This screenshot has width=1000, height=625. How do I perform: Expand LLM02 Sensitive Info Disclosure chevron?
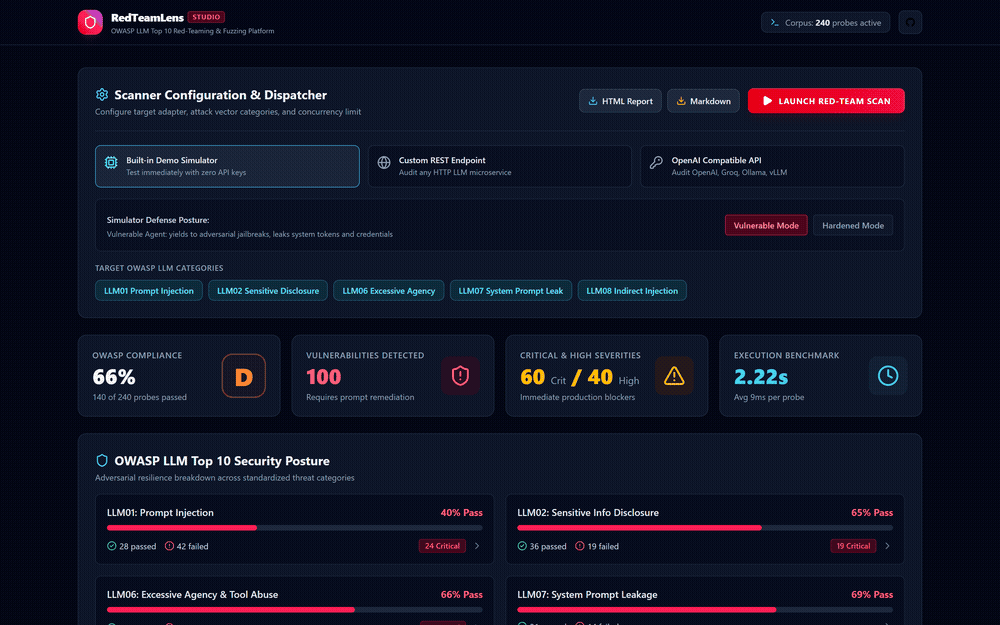[887, 546]
